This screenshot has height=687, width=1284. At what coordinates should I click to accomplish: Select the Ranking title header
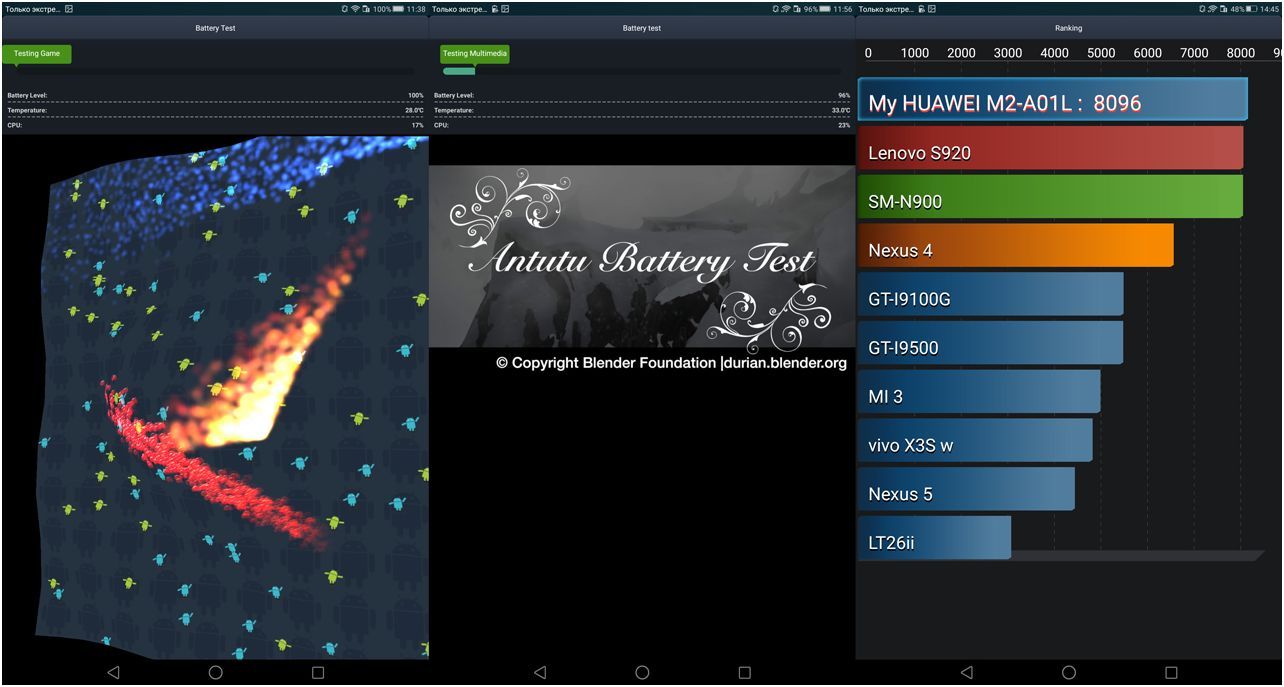[x=1068, y=28]
